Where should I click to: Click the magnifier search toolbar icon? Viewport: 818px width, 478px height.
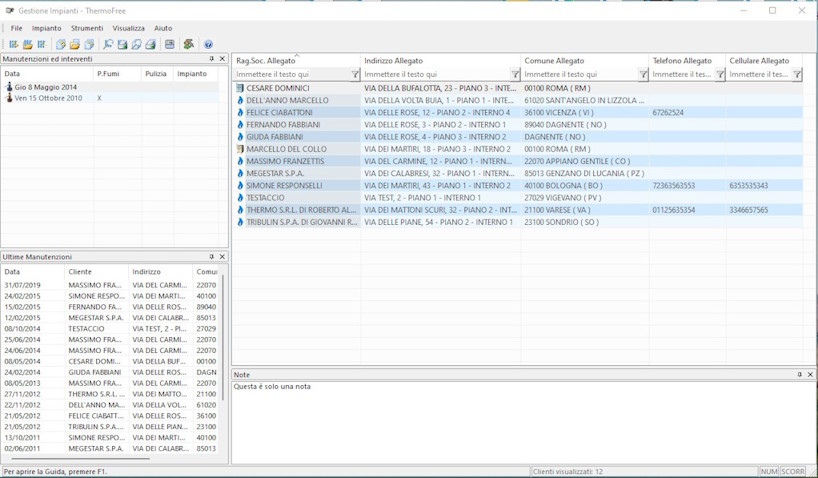(108, 44)
